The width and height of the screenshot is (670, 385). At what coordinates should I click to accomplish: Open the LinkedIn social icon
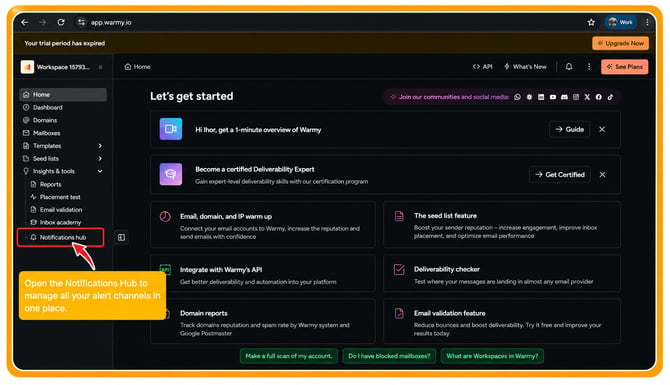(541, 97)
